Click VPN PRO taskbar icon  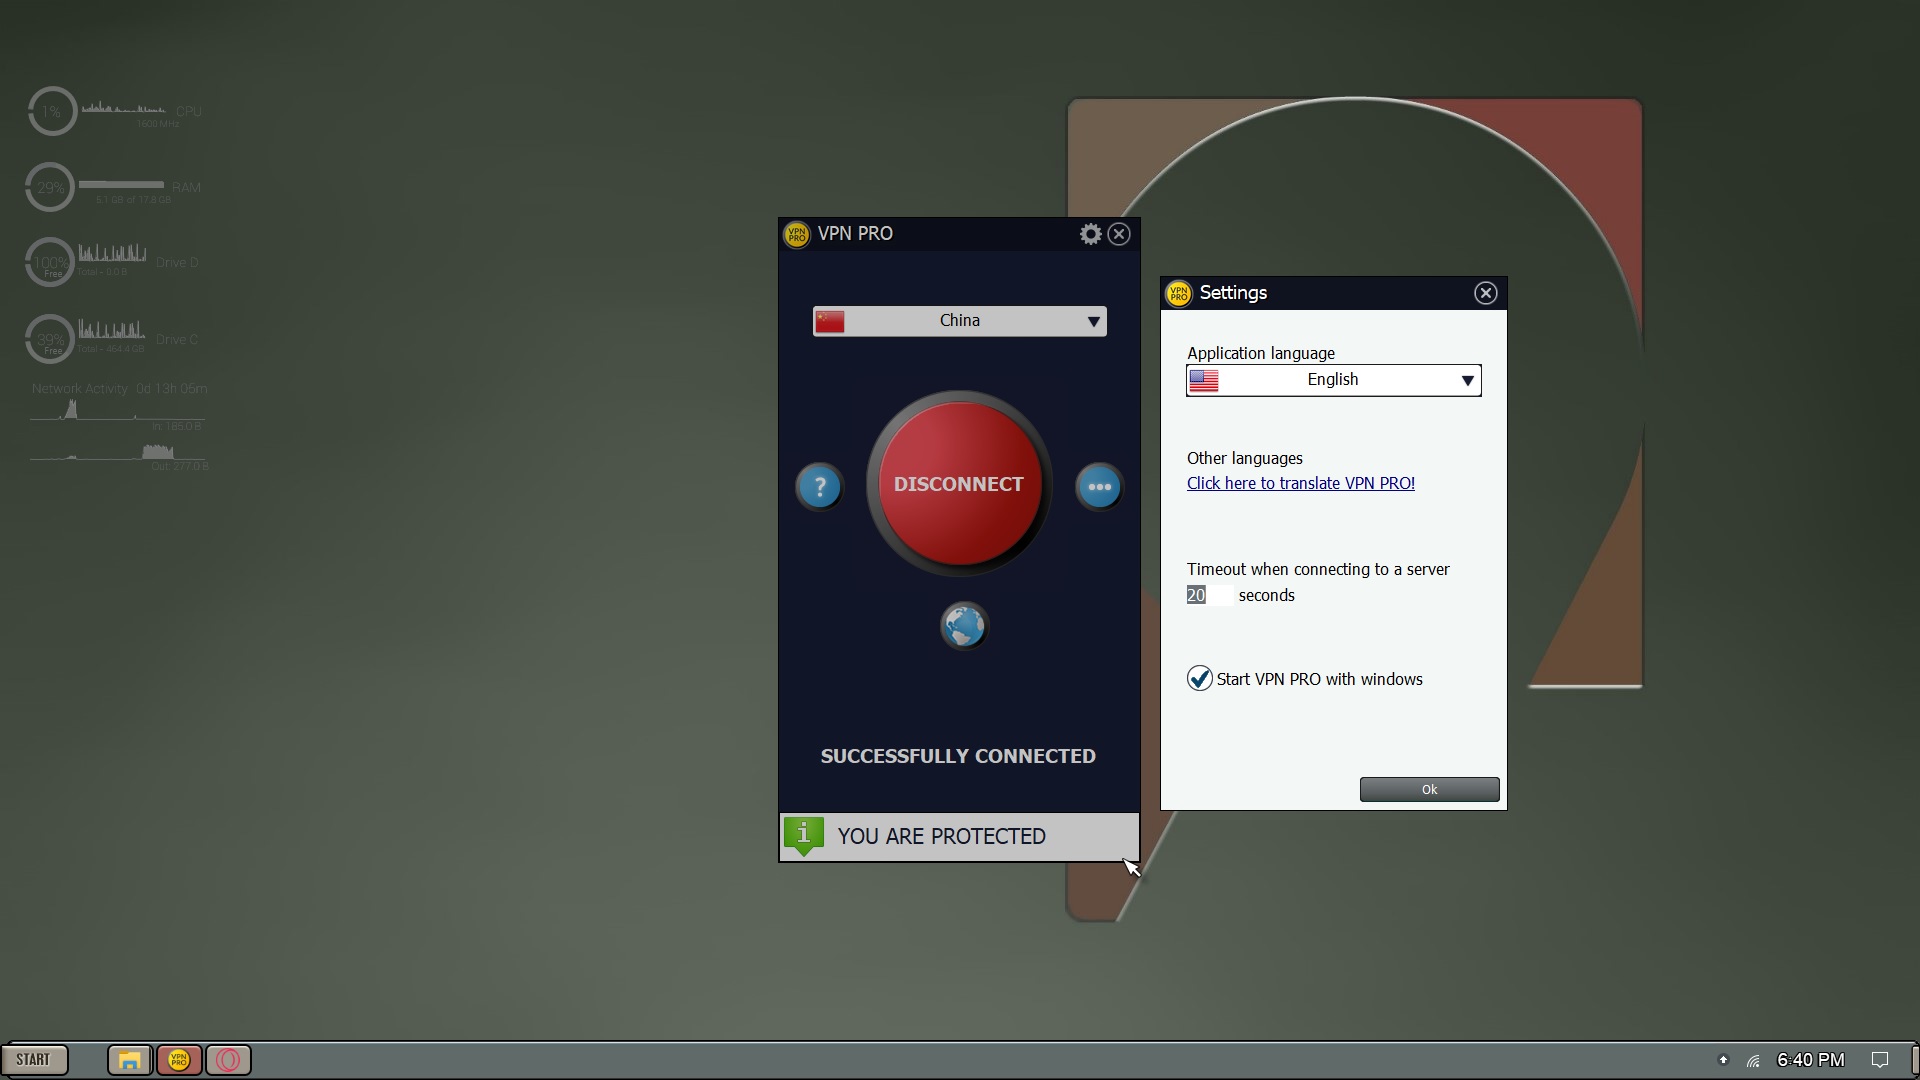pos(178,1060)
